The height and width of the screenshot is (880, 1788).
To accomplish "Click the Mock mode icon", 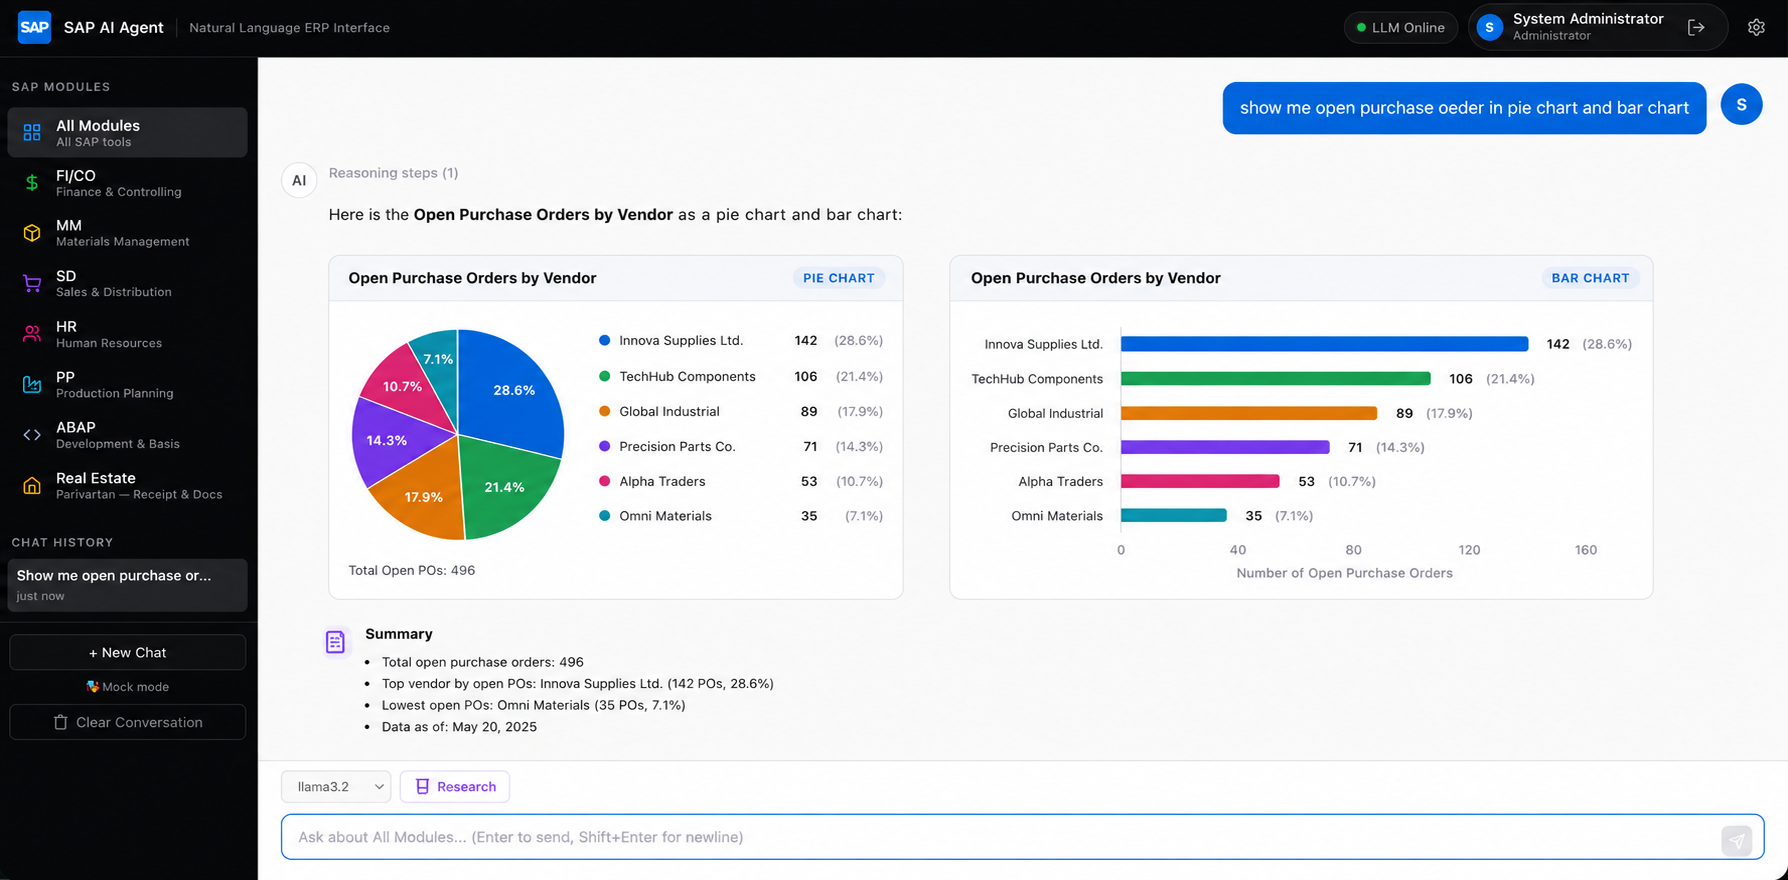I will (93, 687).
